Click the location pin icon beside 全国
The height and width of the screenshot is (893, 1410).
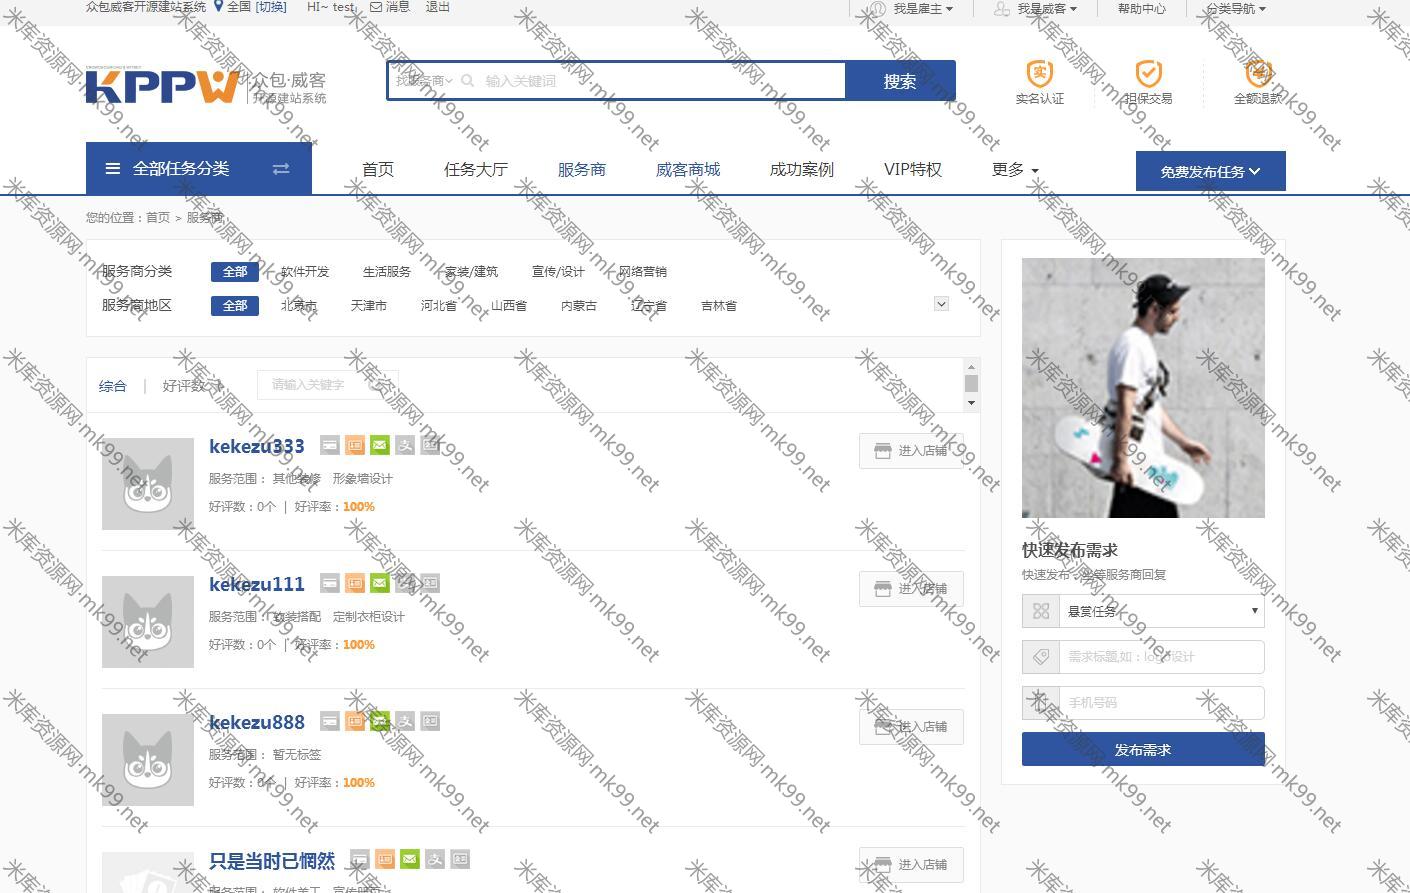click(x=218, y=7)
